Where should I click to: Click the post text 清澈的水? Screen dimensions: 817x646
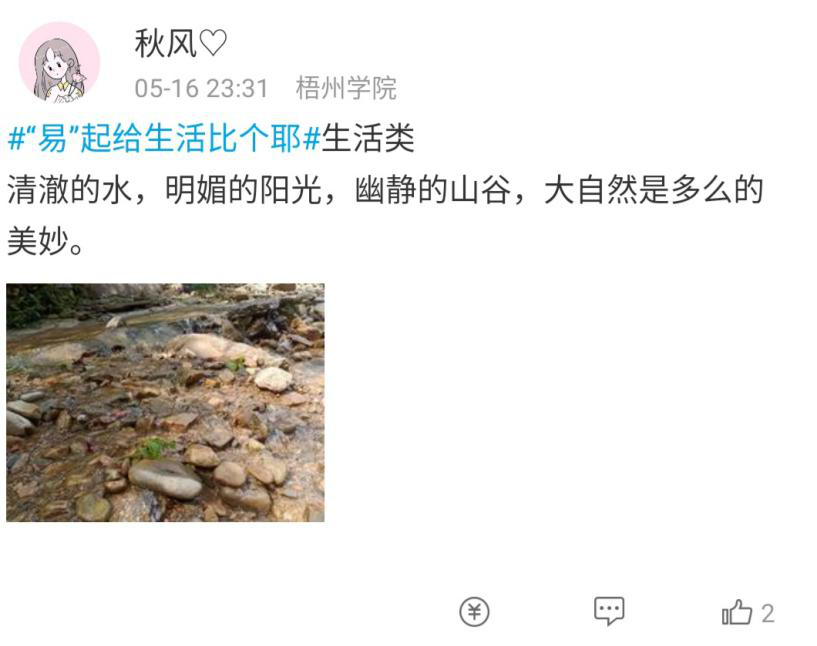pyautogui.click(x=69, y=190)
